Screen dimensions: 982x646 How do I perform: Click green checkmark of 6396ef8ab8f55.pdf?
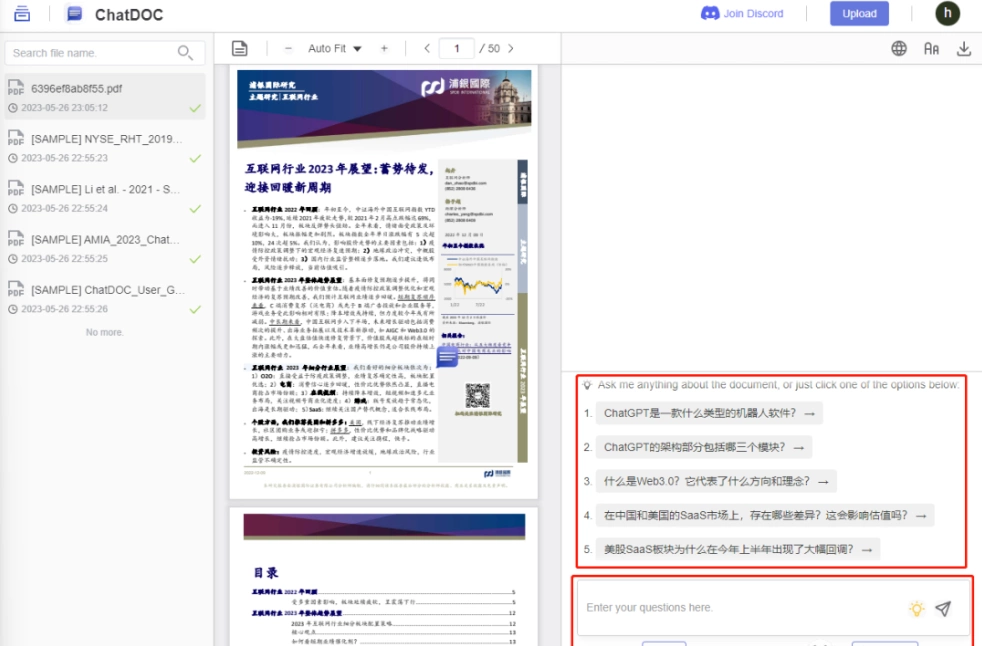coord(195,108)
